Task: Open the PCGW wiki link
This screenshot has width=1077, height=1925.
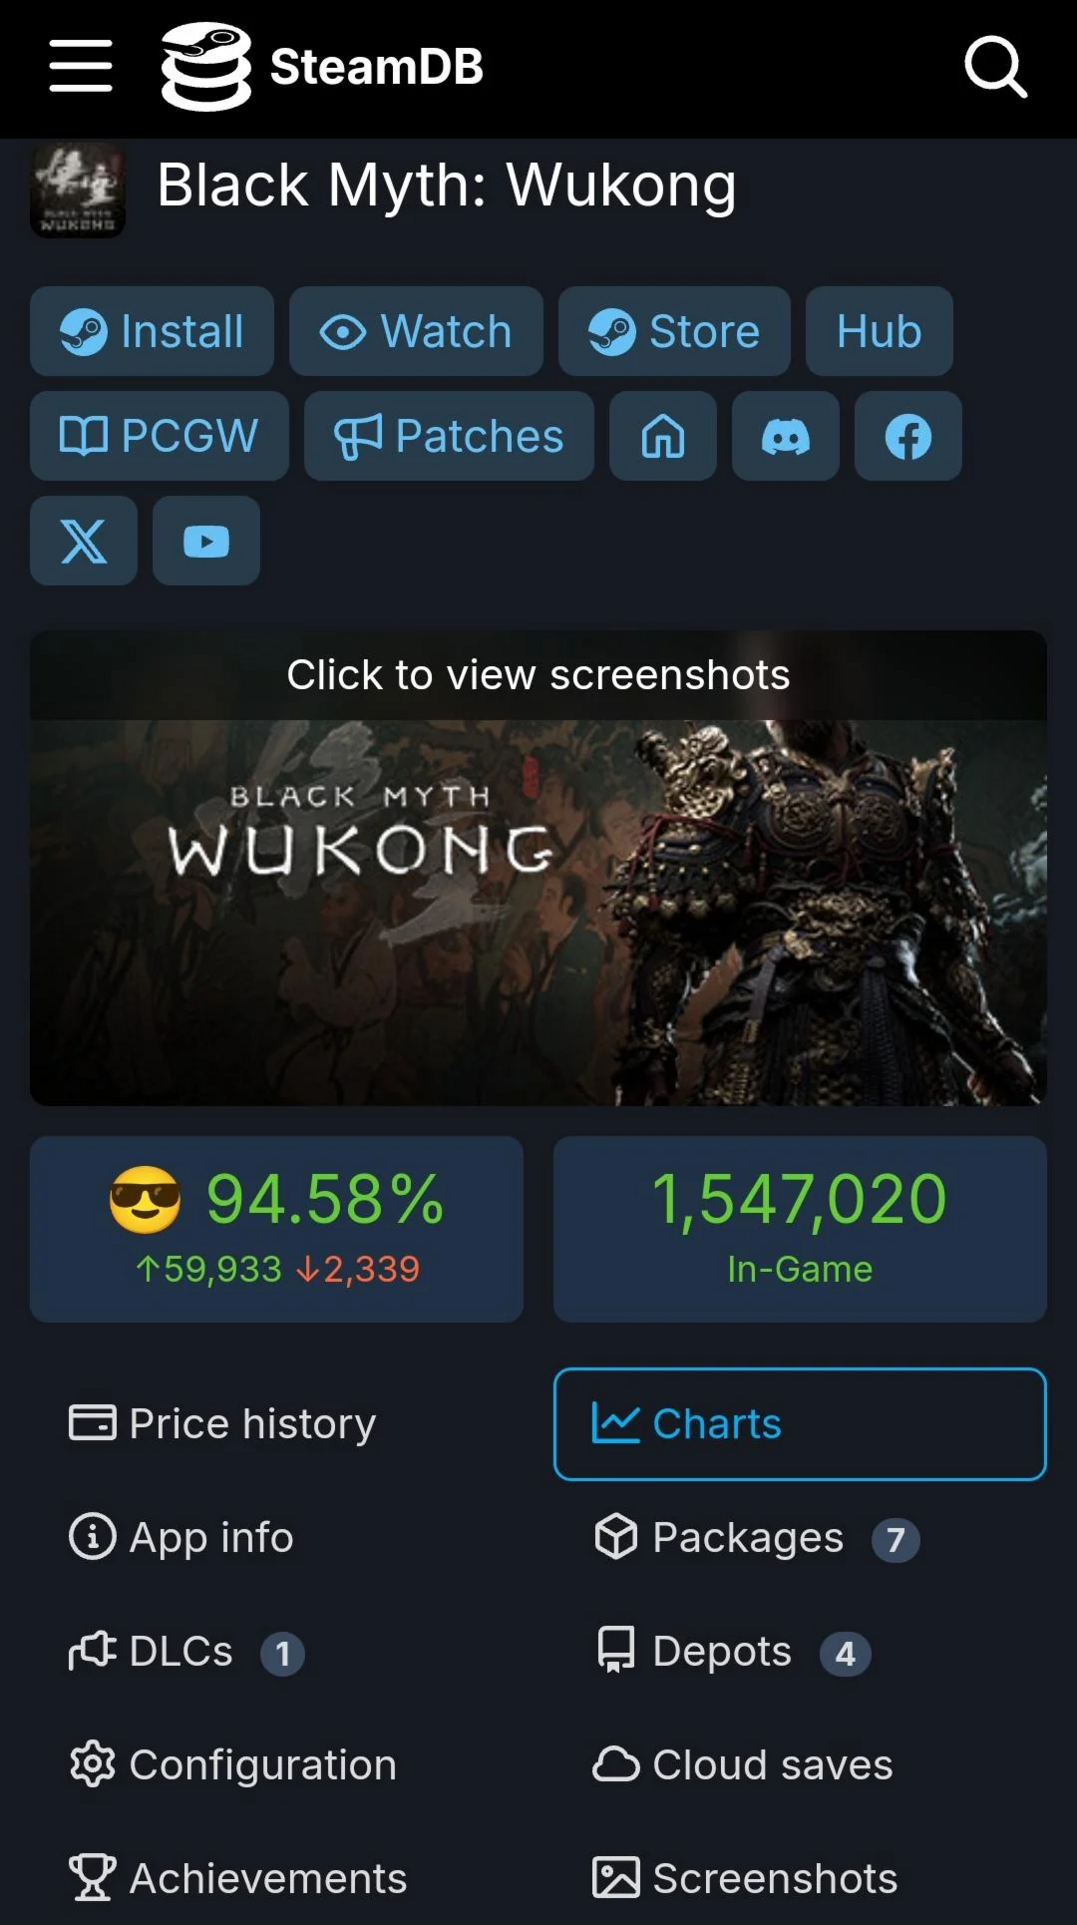Action: [159, 436]
